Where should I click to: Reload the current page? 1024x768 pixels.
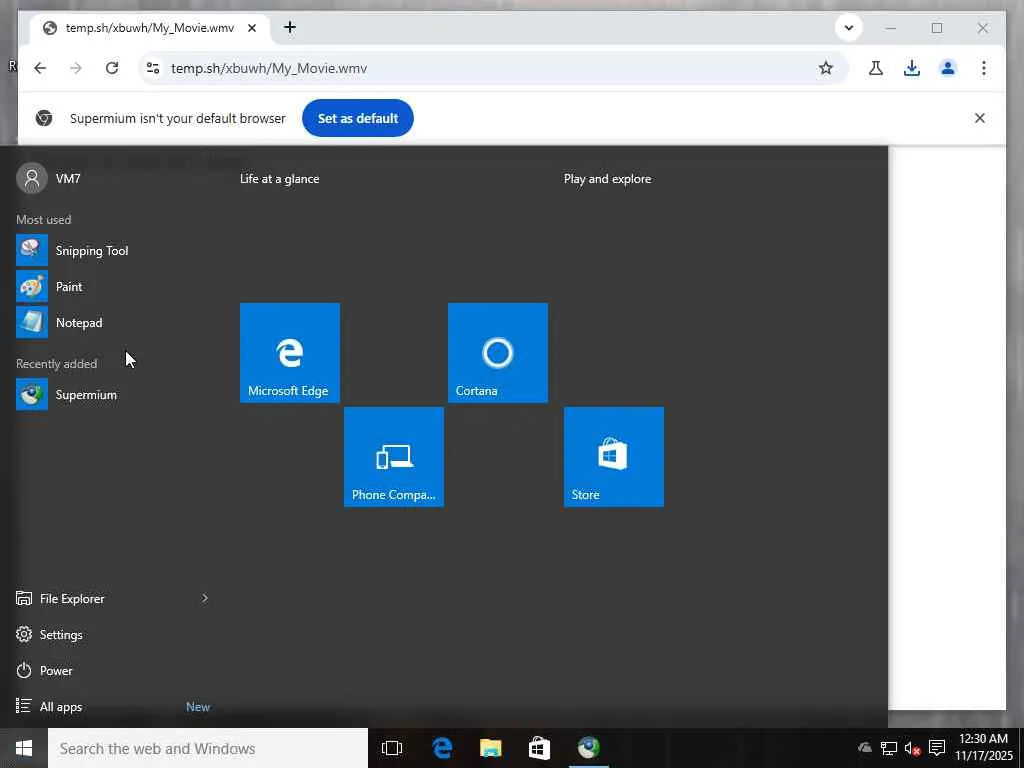tap(112, 68)
